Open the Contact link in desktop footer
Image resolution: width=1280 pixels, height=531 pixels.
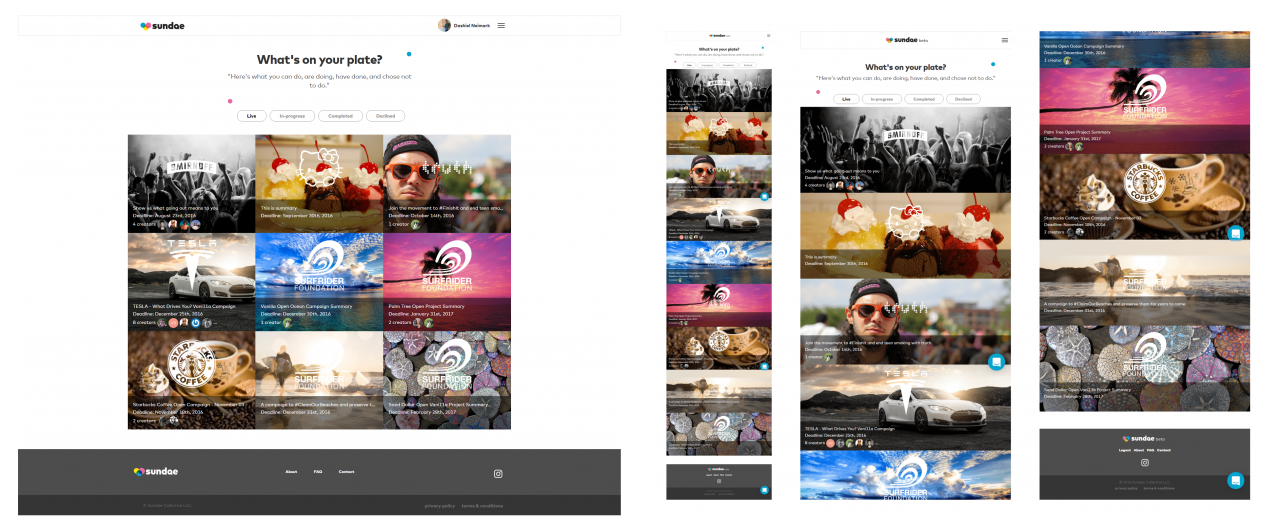(x=346, y=472)
